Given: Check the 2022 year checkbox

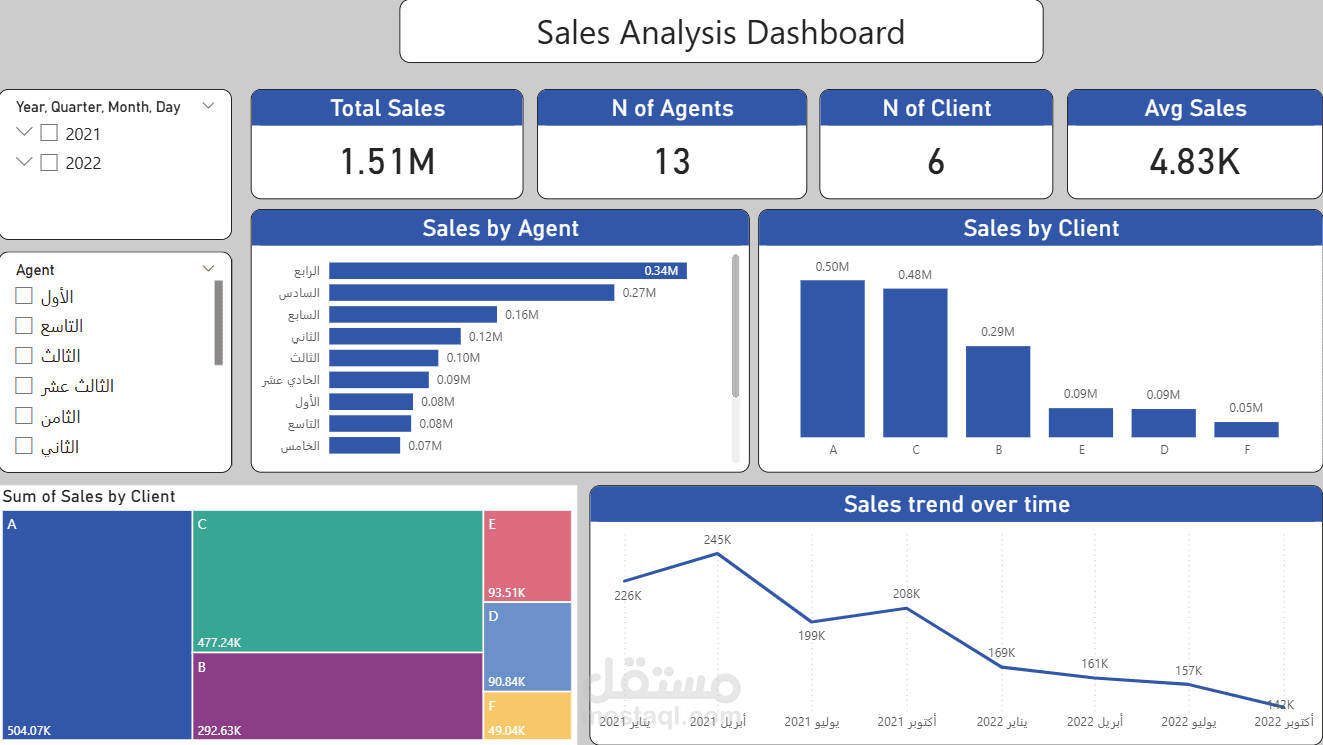Looking at the screenshot, I should coord(49,163).
